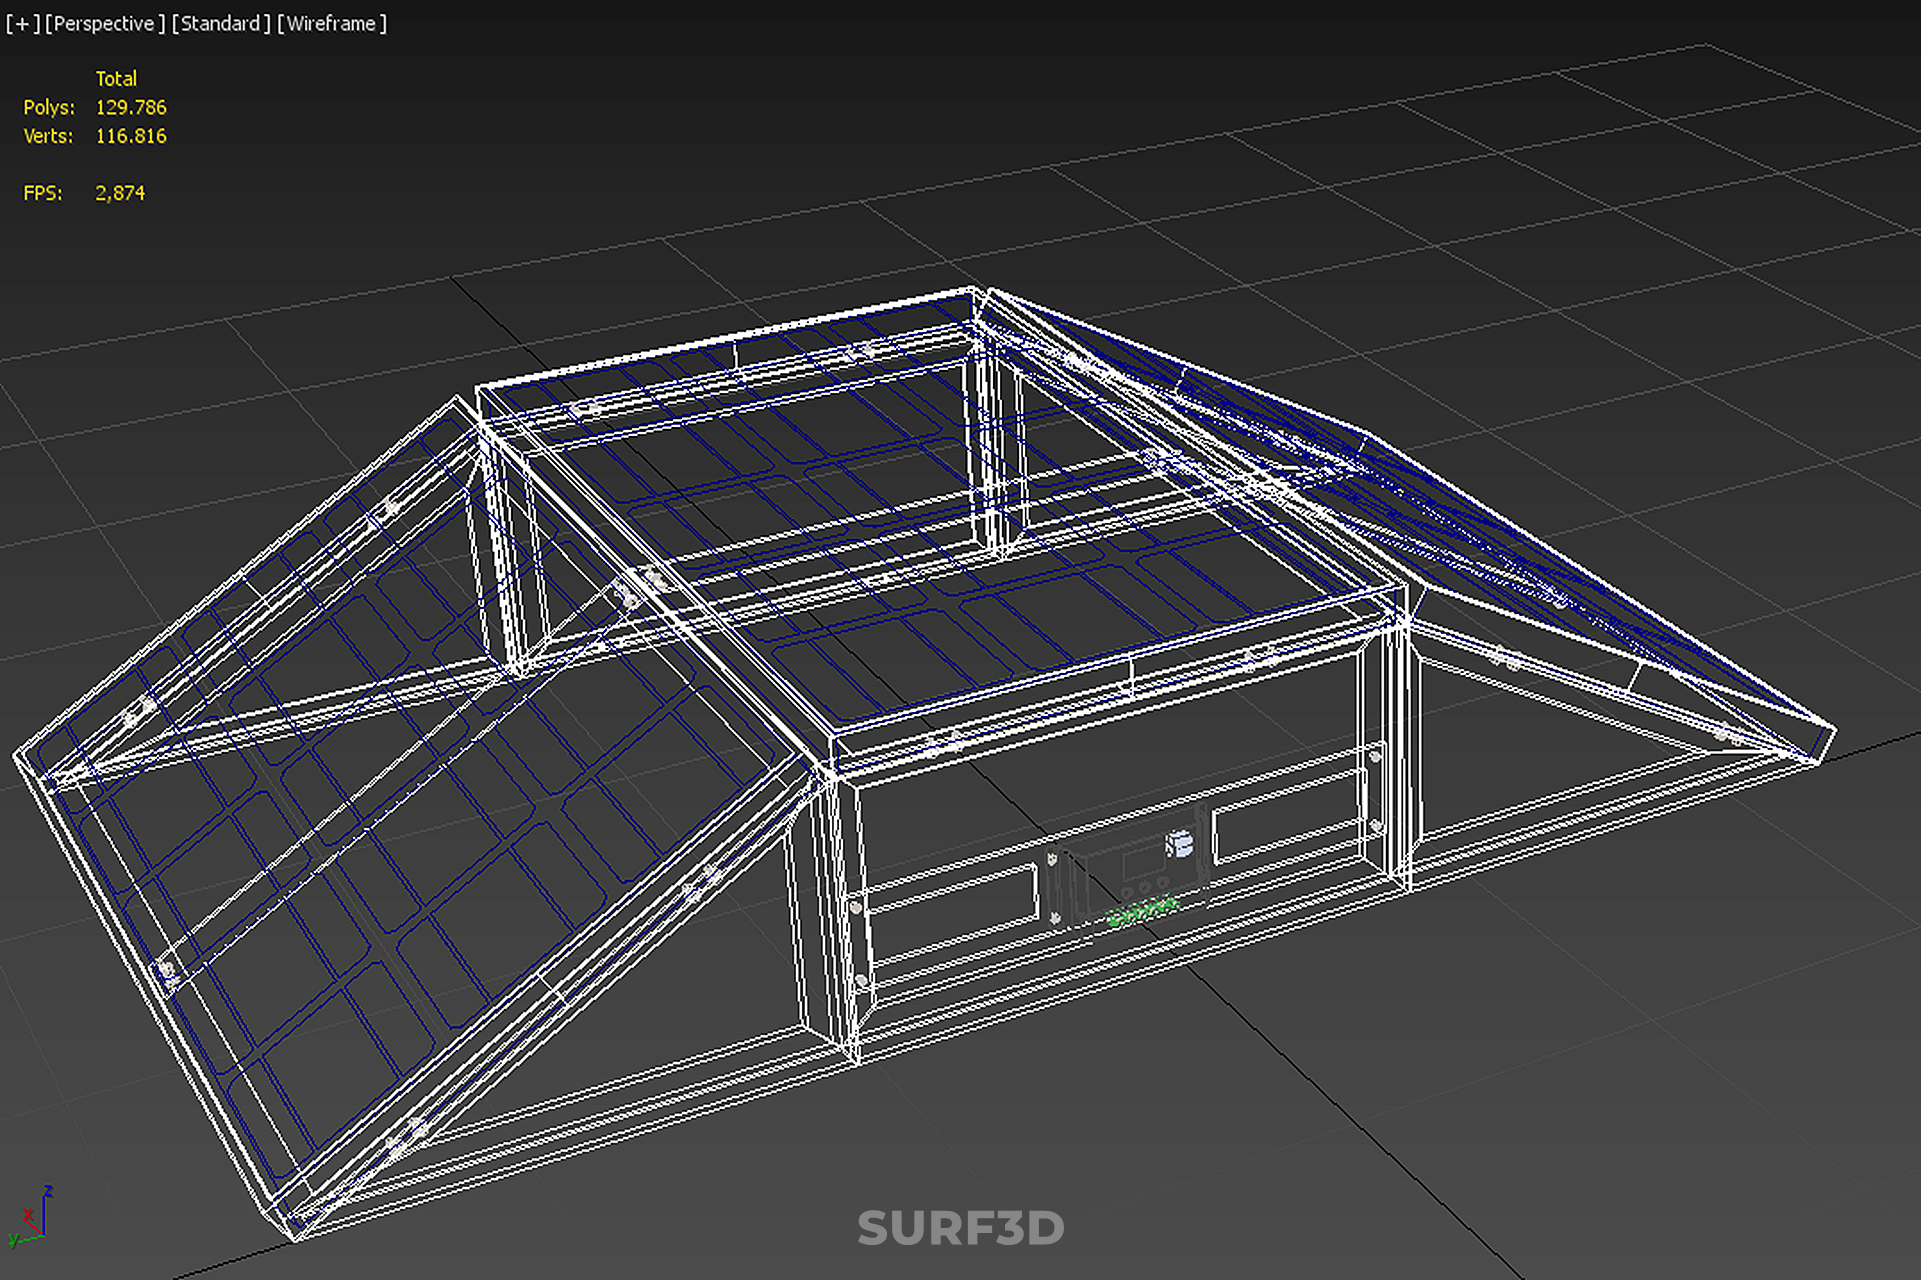Open the [+] viewport general menu
The image size is (1921, 1280).
(22, 23)
